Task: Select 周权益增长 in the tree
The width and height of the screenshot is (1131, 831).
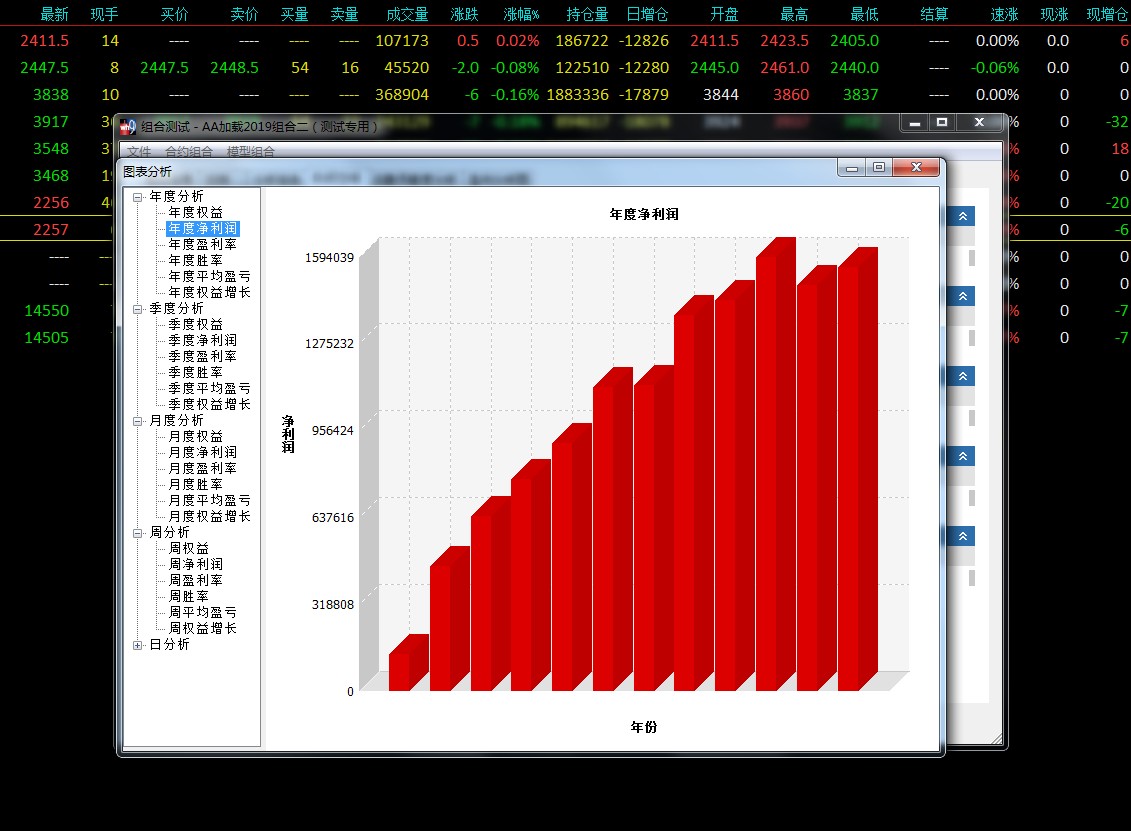Action: [202, 628]
